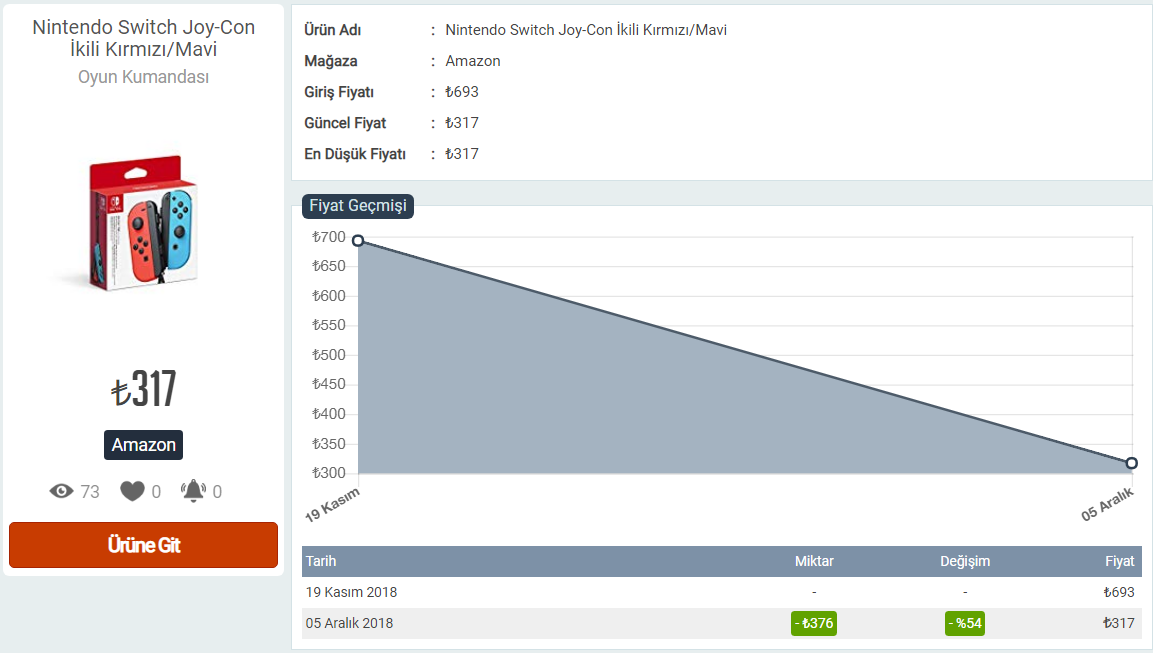Click the eye views icon
Image resolution: width=1153 pixels, height=653 pixels.
[x=62, y=491]
